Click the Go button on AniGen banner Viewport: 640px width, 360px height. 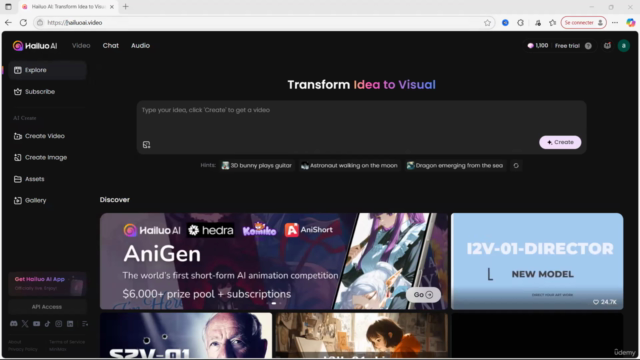point(423,295)
